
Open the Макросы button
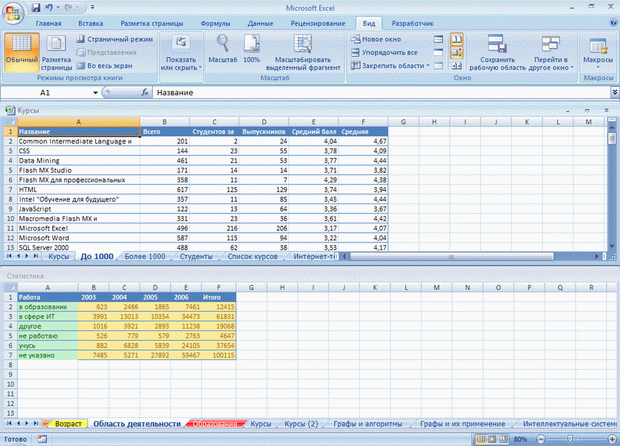tap(598, 50)
